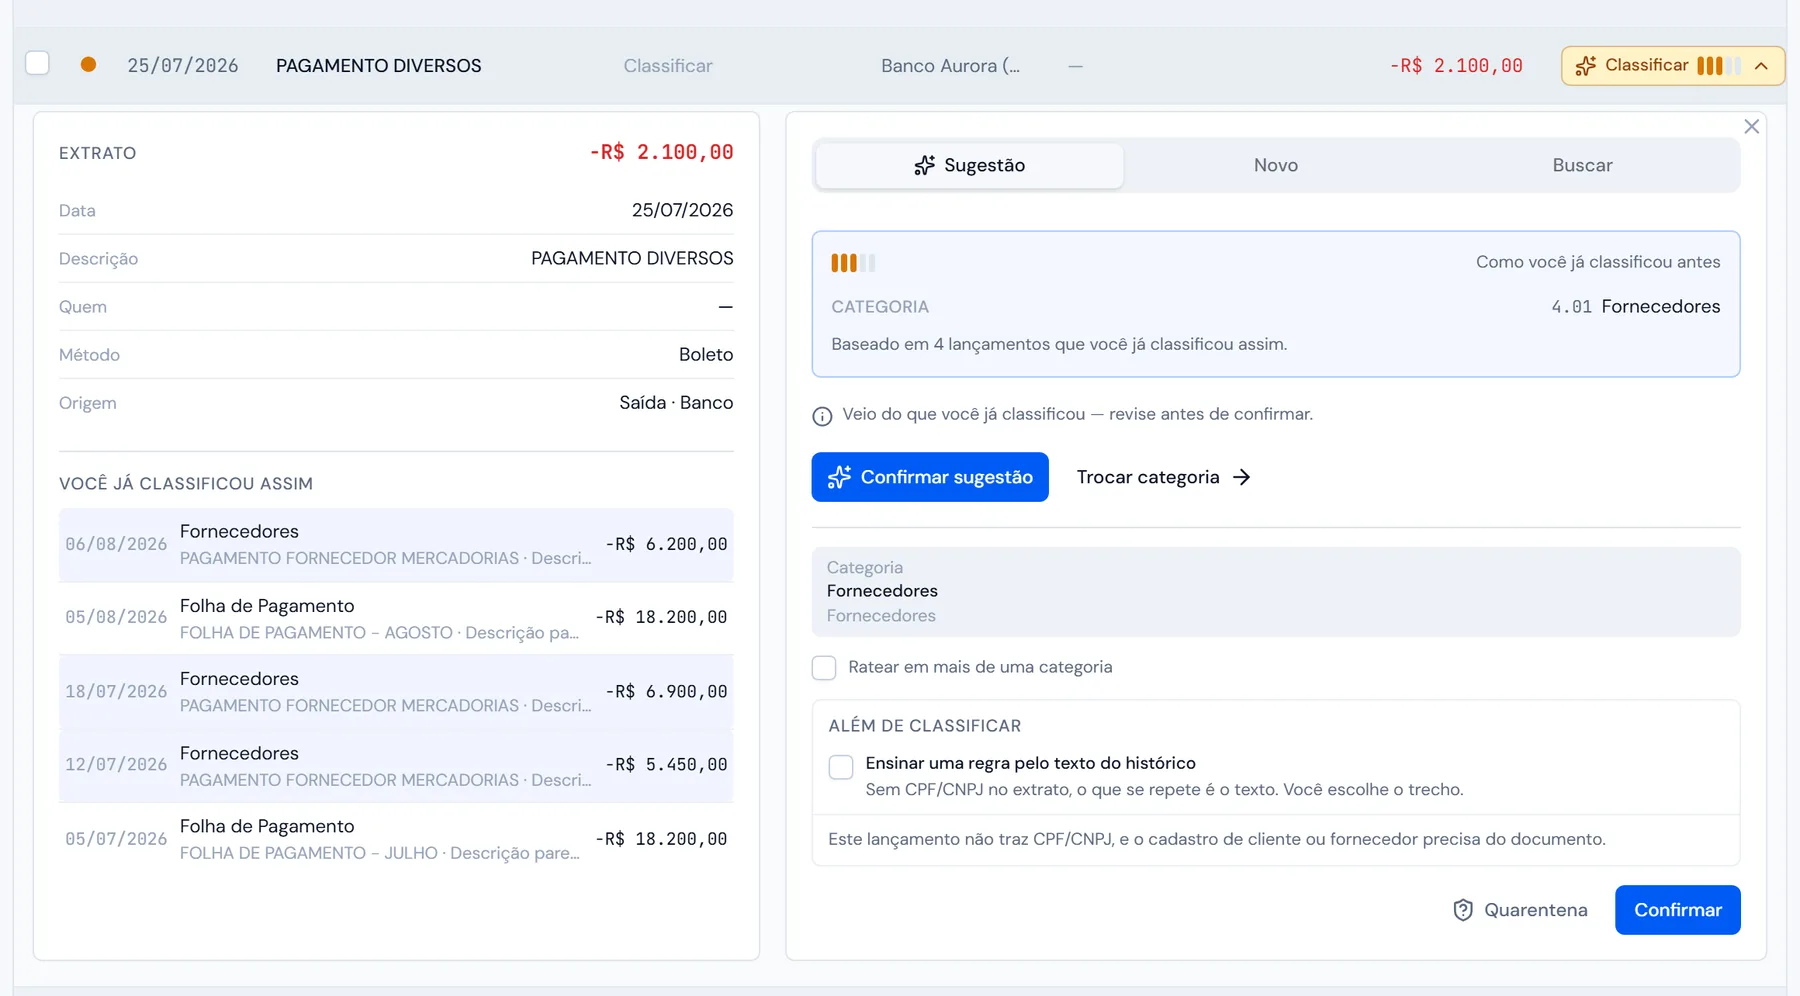This screenshot has width=1800, height=996.
Task: Tick the PAGAMENTO DIVERSOS row checkbox
Action: [37, 63]
